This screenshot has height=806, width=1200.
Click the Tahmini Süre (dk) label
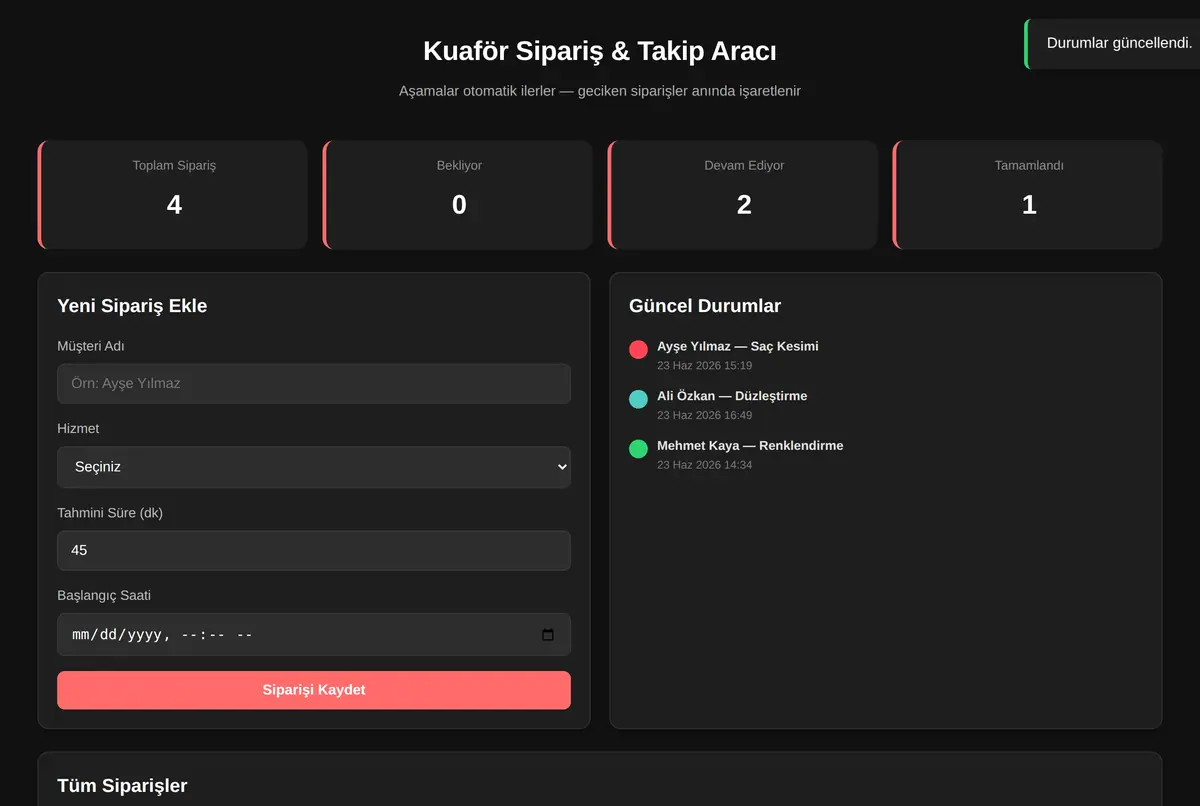(110, 513)
